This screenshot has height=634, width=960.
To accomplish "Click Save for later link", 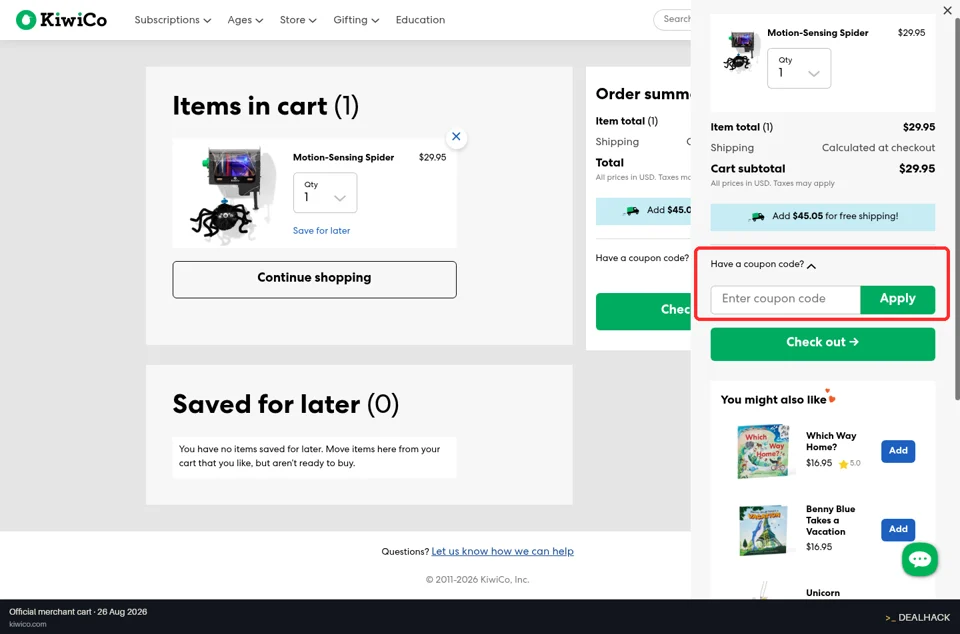I will coord(321,231).
